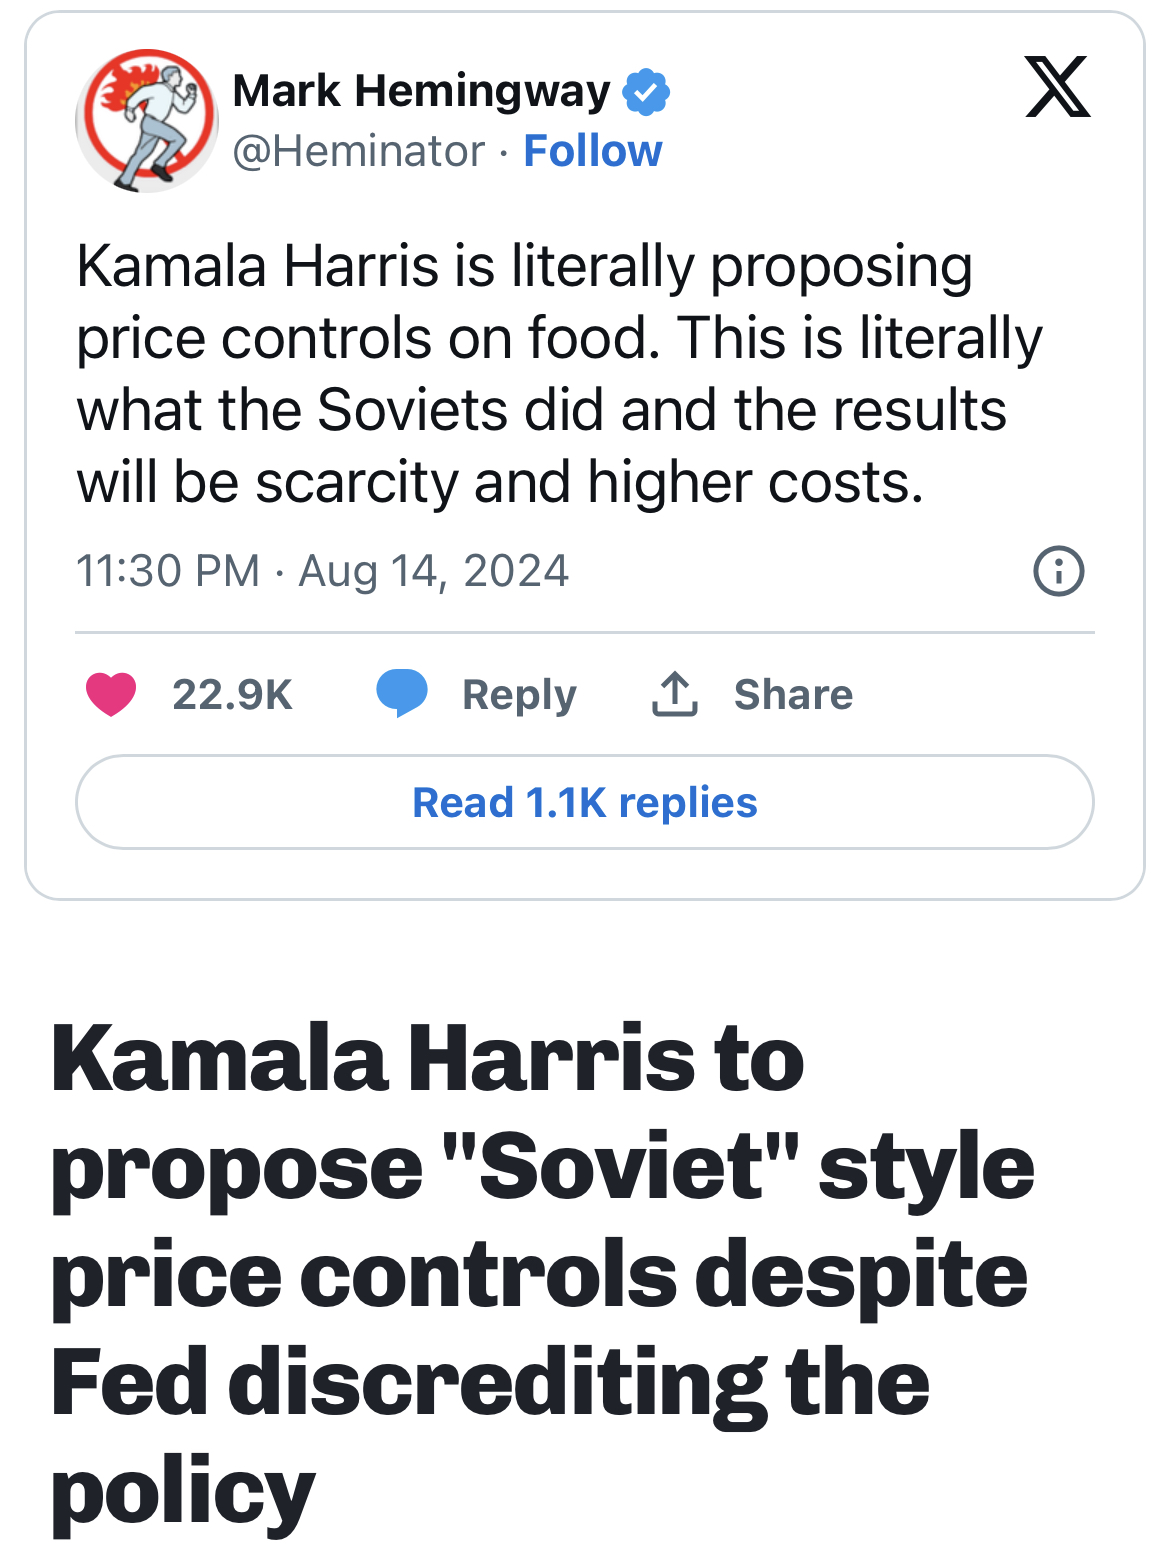Click the word "policy" ending the headline
The width and height of the screenshot is (1170, 1563).
[x=183, y=1492]
